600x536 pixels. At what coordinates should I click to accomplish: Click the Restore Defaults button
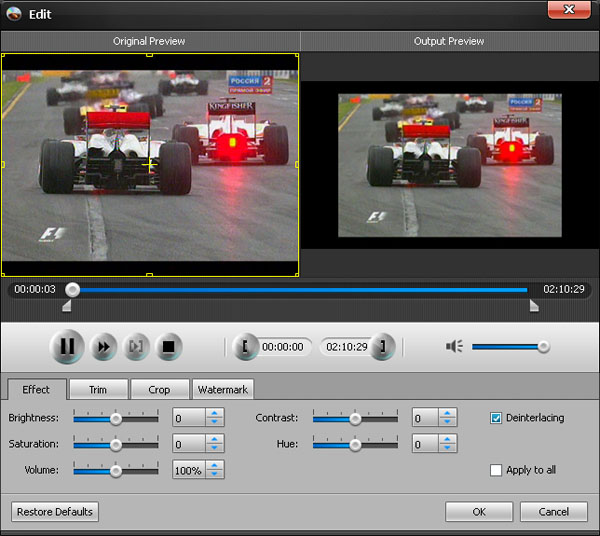click(x=55, y=512)
